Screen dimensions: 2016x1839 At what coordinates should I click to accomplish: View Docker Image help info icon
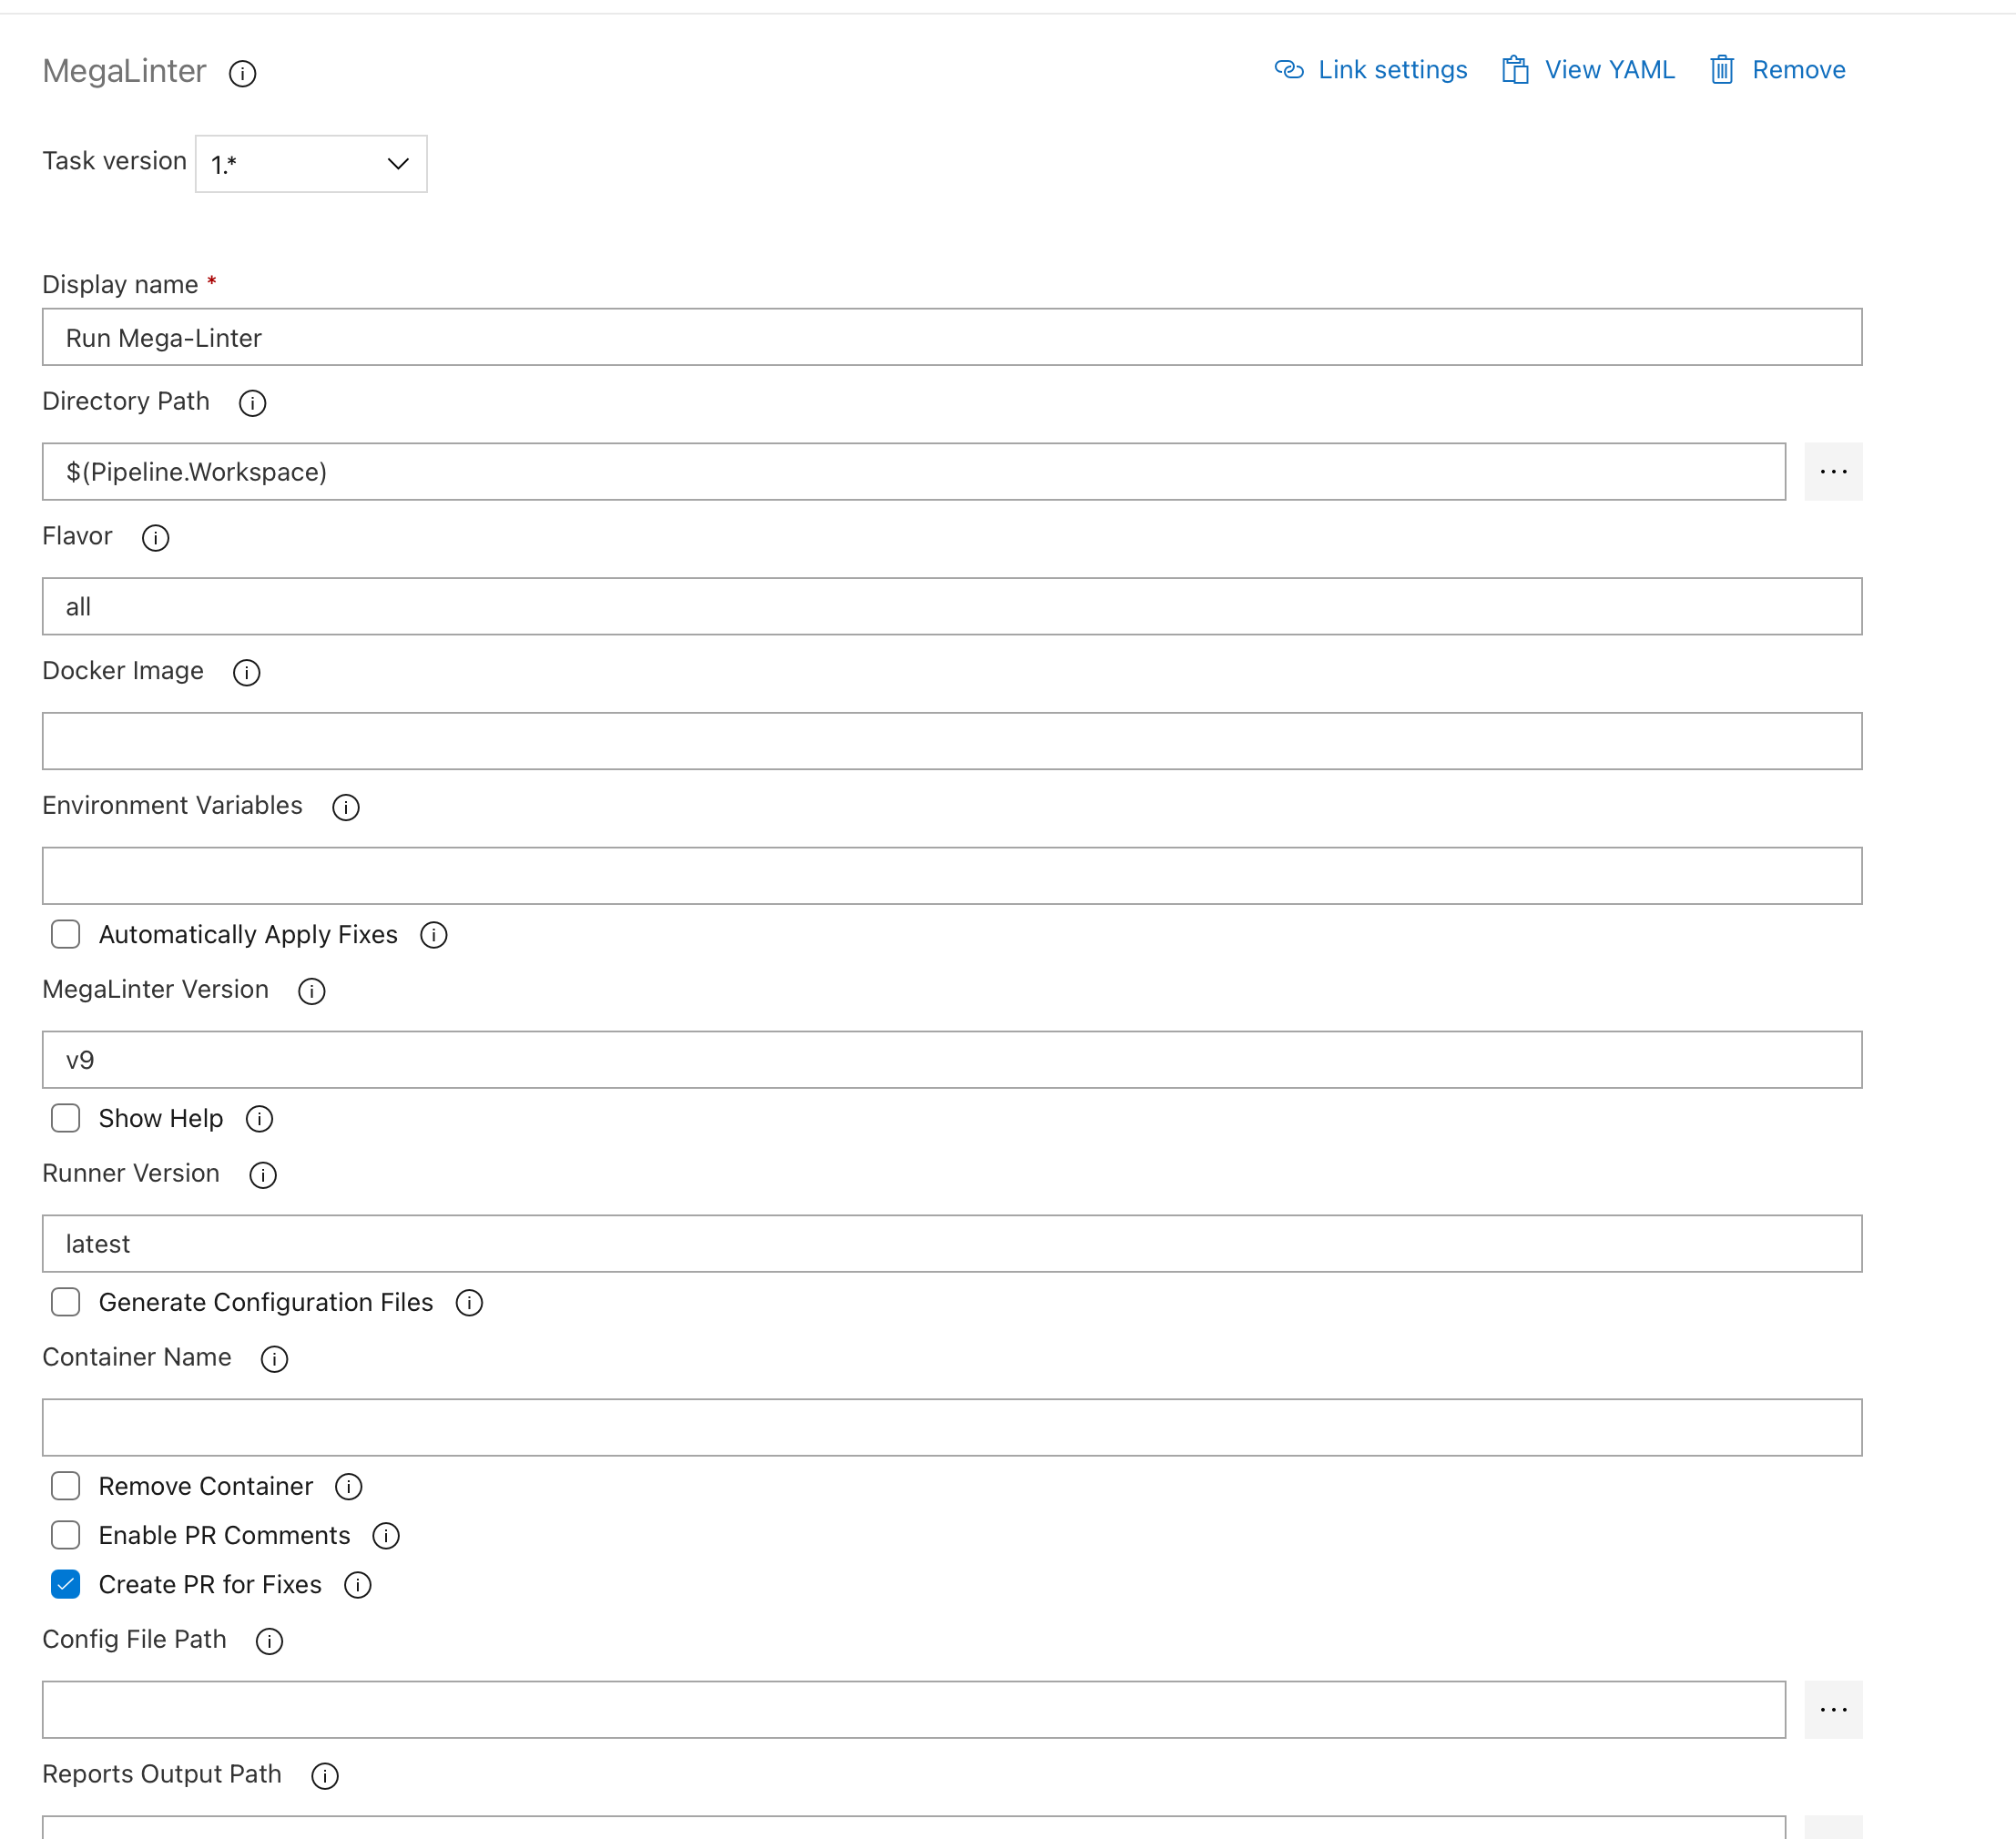coord(246,672)
